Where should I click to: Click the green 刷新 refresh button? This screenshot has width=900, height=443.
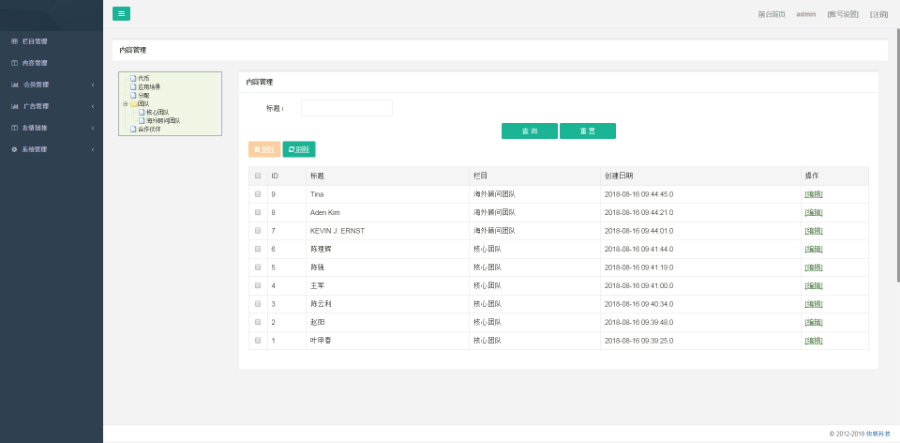[x=299, y=149]
